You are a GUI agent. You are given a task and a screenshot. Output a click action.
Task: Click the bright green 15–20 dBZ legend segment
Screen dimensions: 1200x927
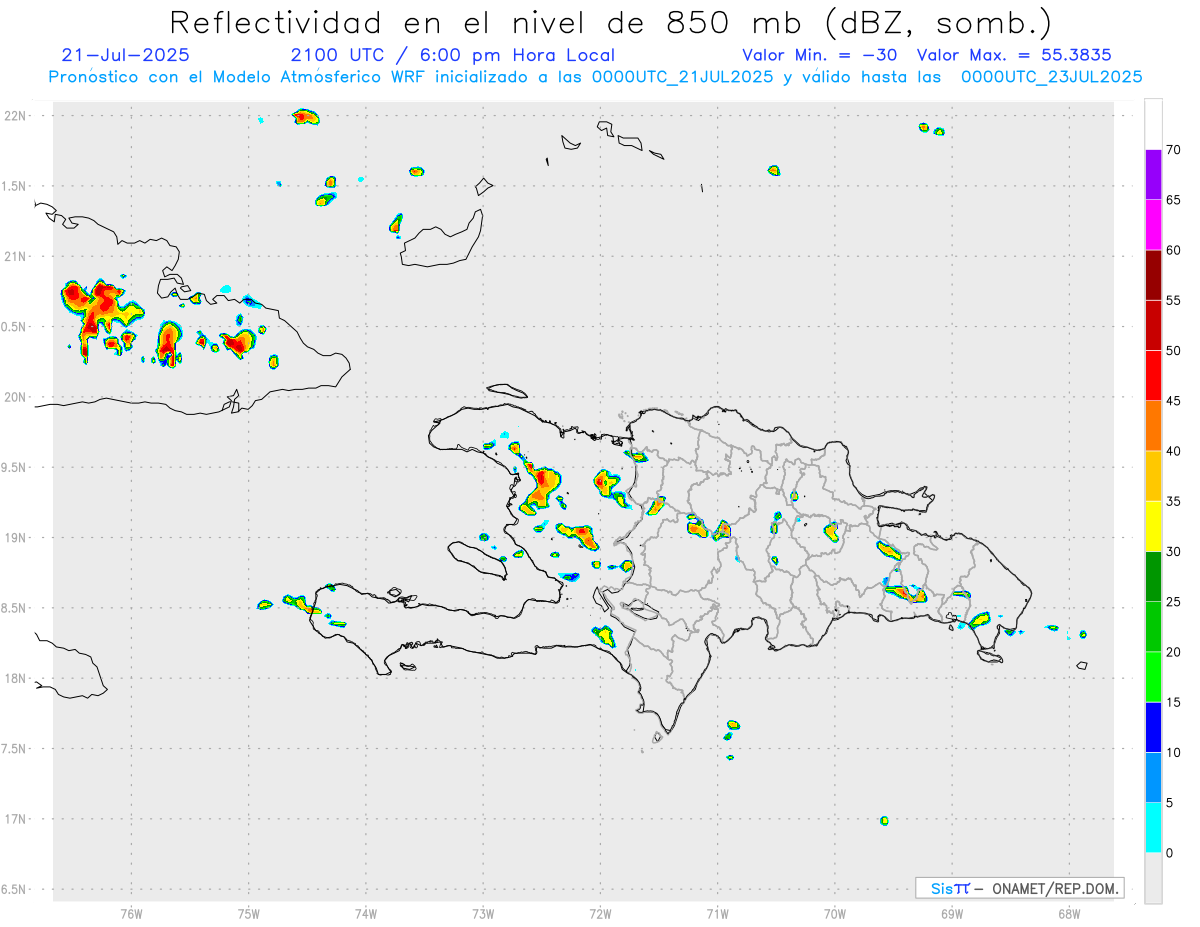[x=1153, y=677]
